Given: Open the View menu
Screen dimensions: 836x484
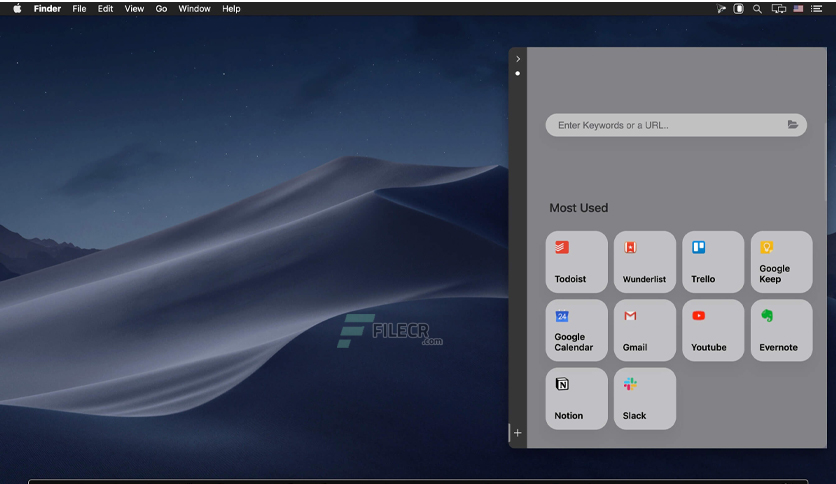Looking at the screenshot, I should coord(134,9).
